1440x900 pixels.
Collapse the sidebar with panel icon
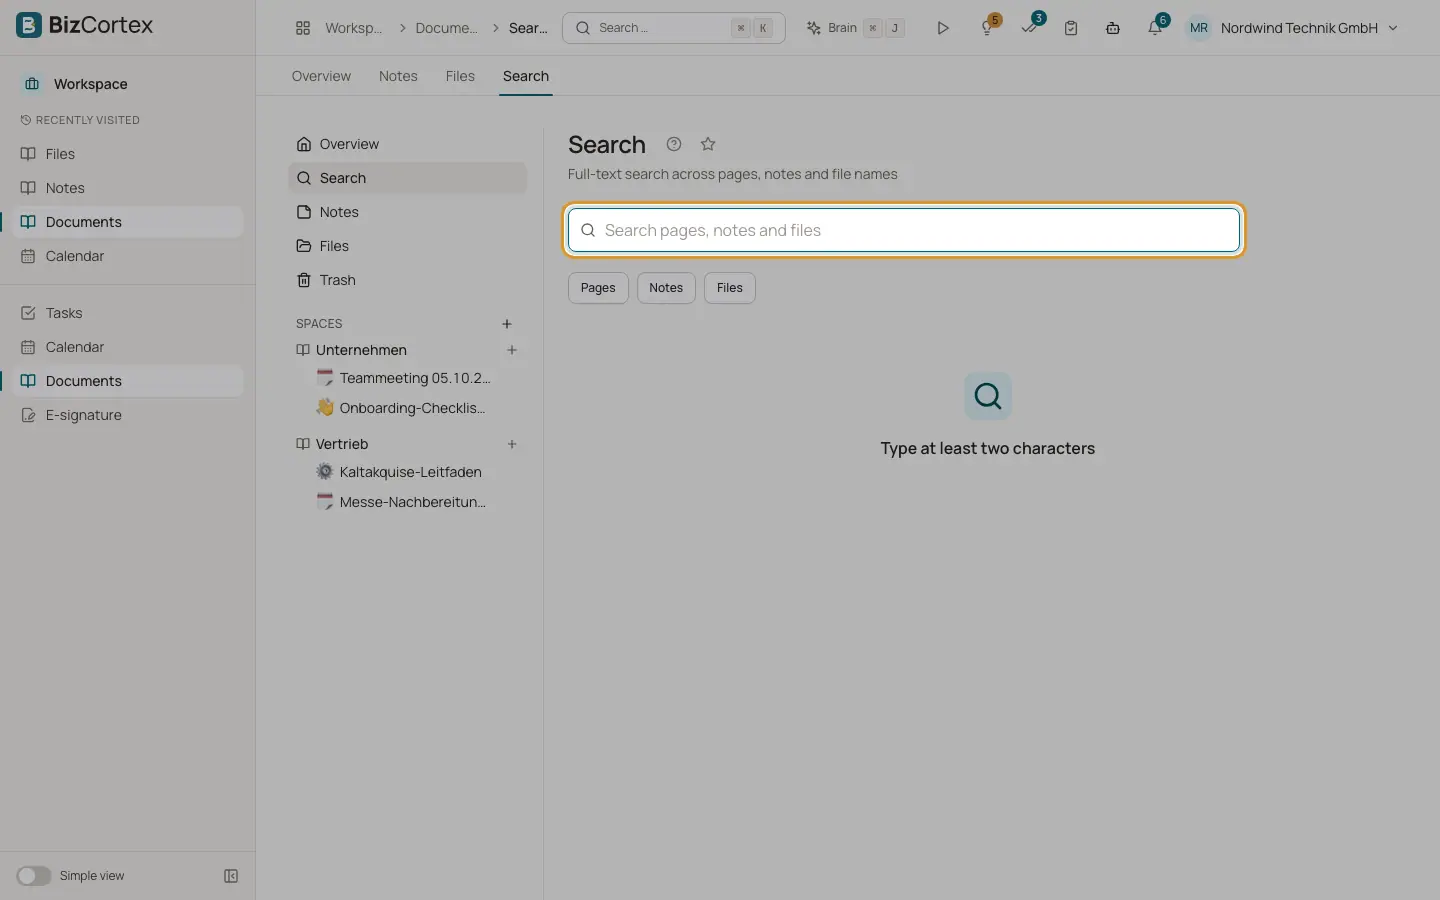pos(231,876)
